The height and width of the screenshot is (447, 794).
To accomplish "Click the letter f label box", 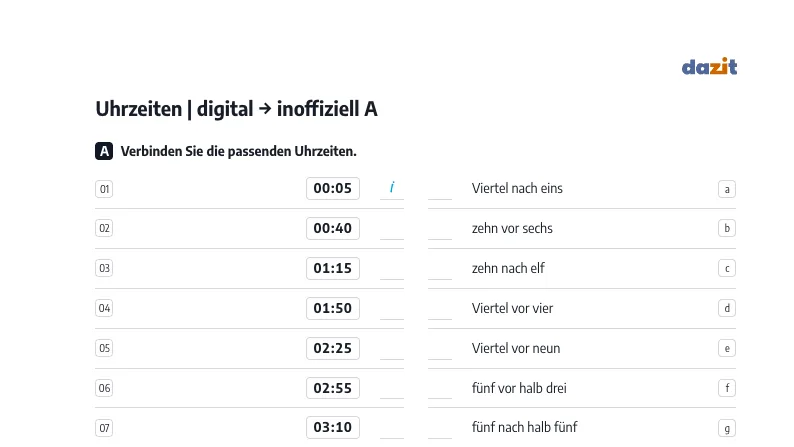I will pos(727,388).
